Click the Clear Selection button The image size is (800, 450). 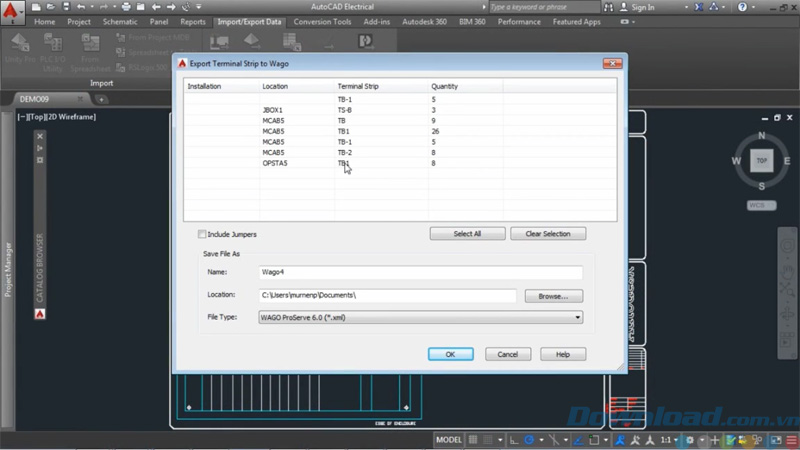pyautogui.click(x=548, y=234)
